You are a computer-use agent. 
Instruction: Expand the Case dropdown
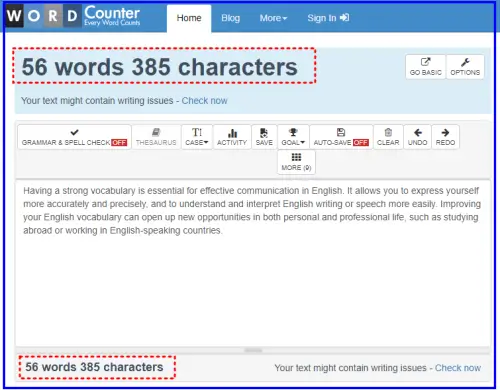point(197,137)
